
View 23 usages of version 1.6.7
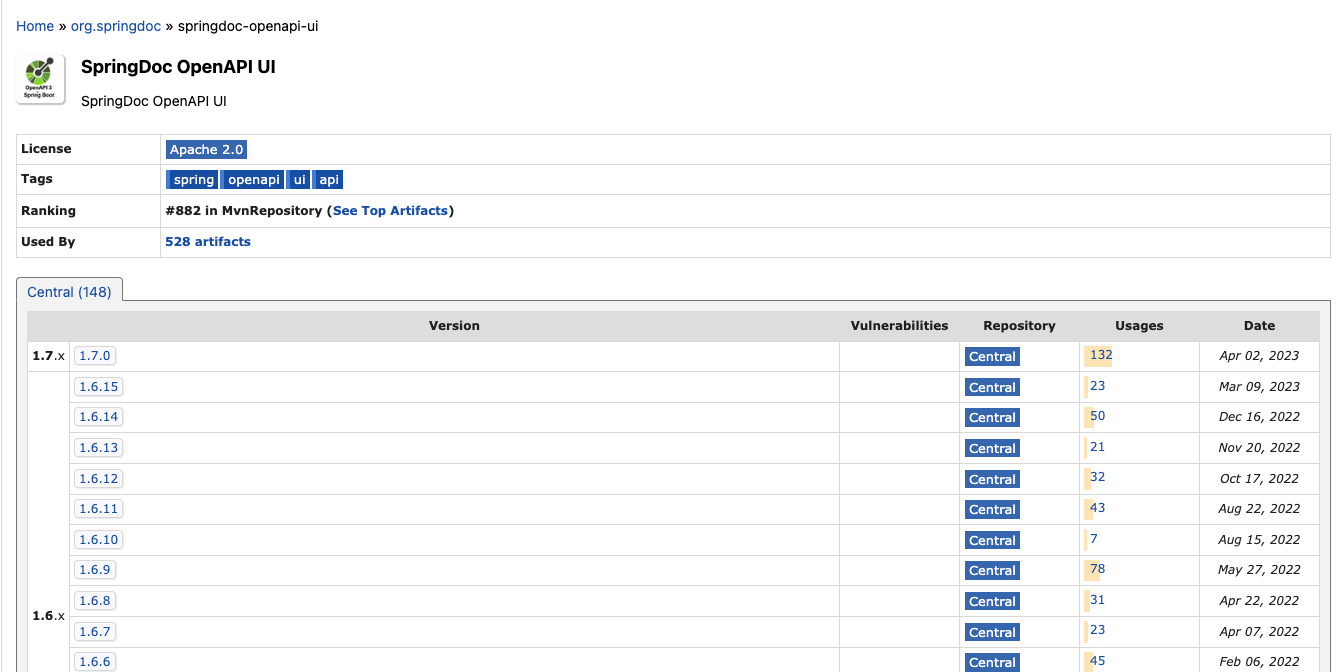point(1097,630)
